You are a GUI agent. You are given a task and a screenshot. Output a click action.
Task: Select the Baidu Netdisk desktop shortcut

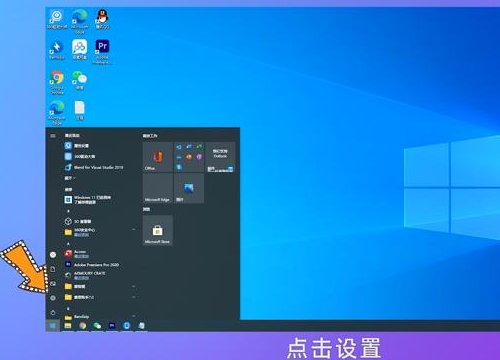(x=79, y=49)
